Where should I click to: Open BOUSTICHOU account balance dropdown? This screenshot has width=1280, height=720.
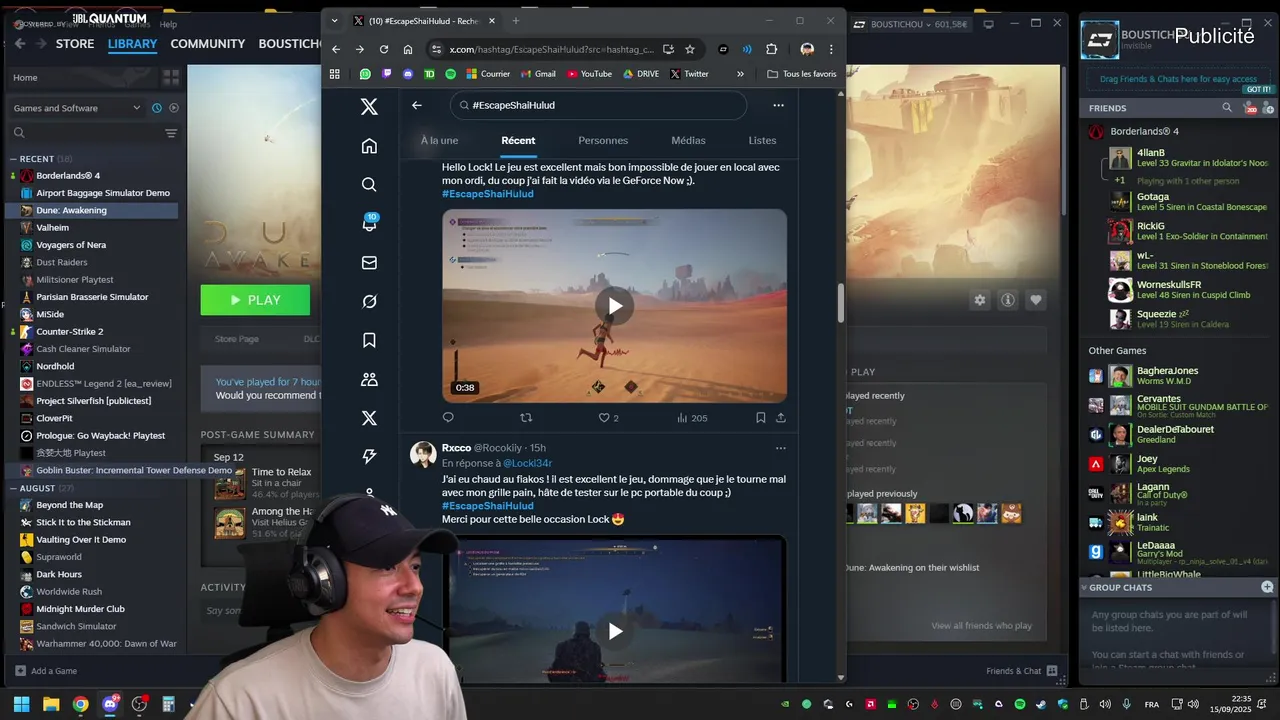point(919,24)
